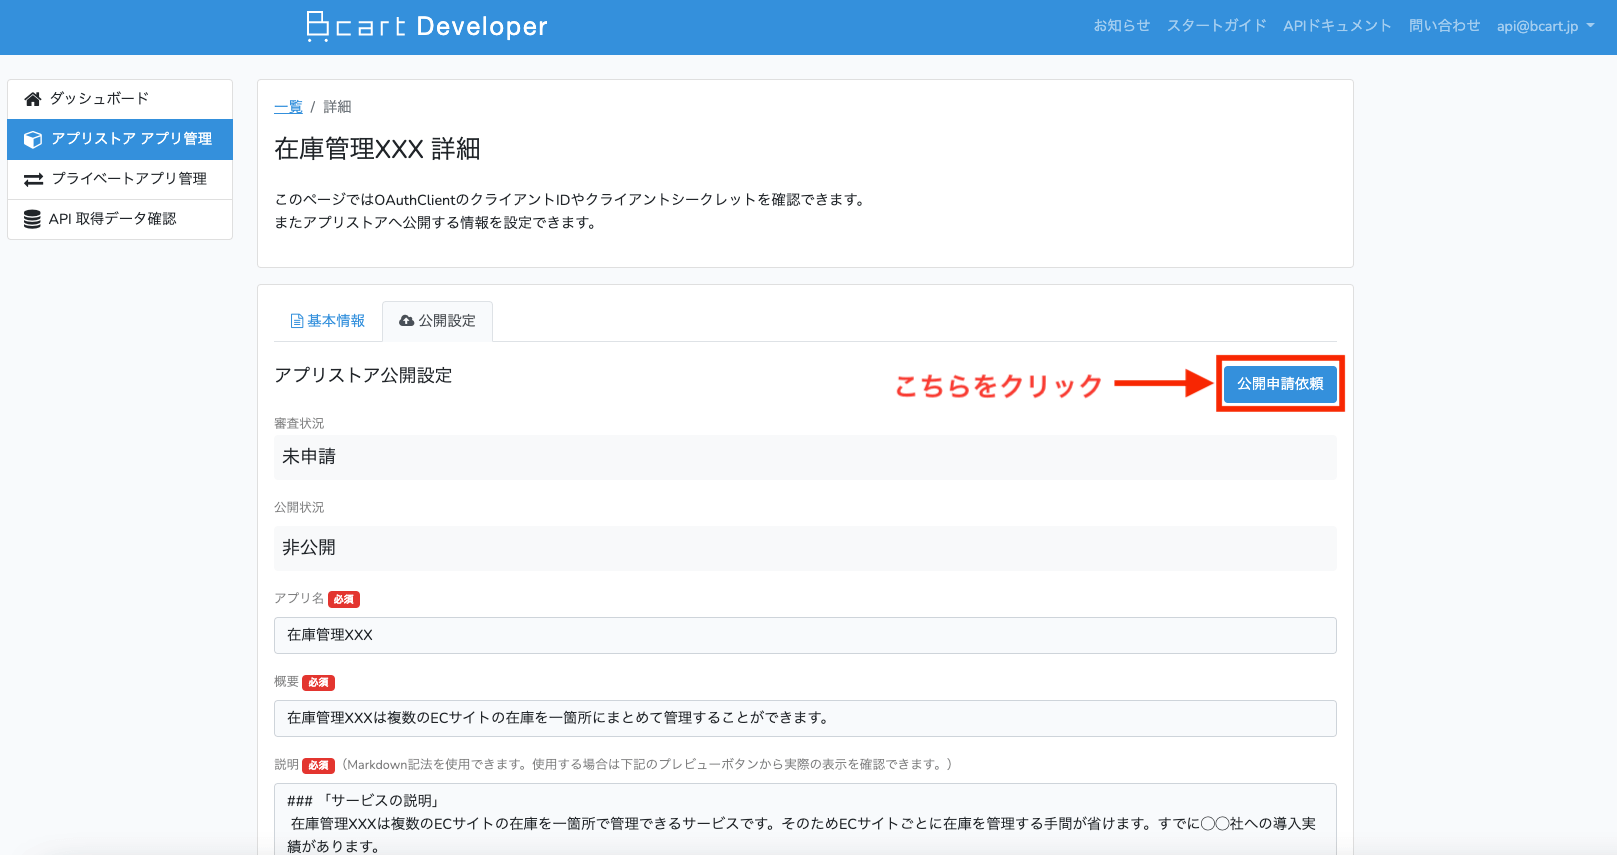The width and height of the screenshot is (1617, 855).
Task: Click the 基本情報 document icon
Action: point(296,321)
